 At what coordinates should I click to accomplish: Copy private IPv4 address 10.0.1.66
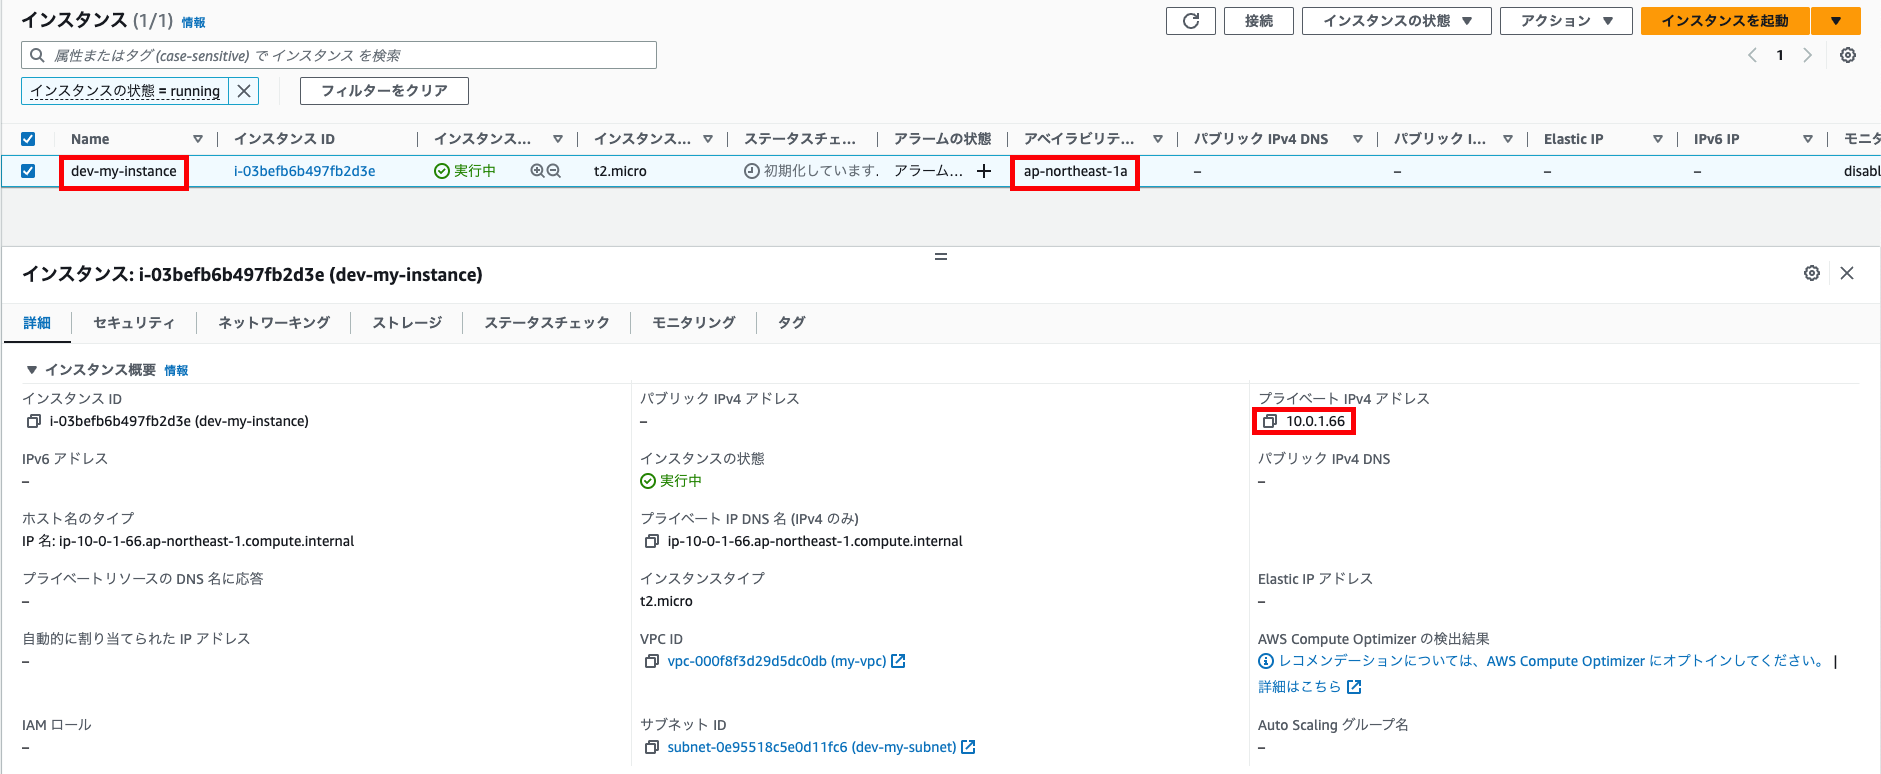[x=1270, y=421]
